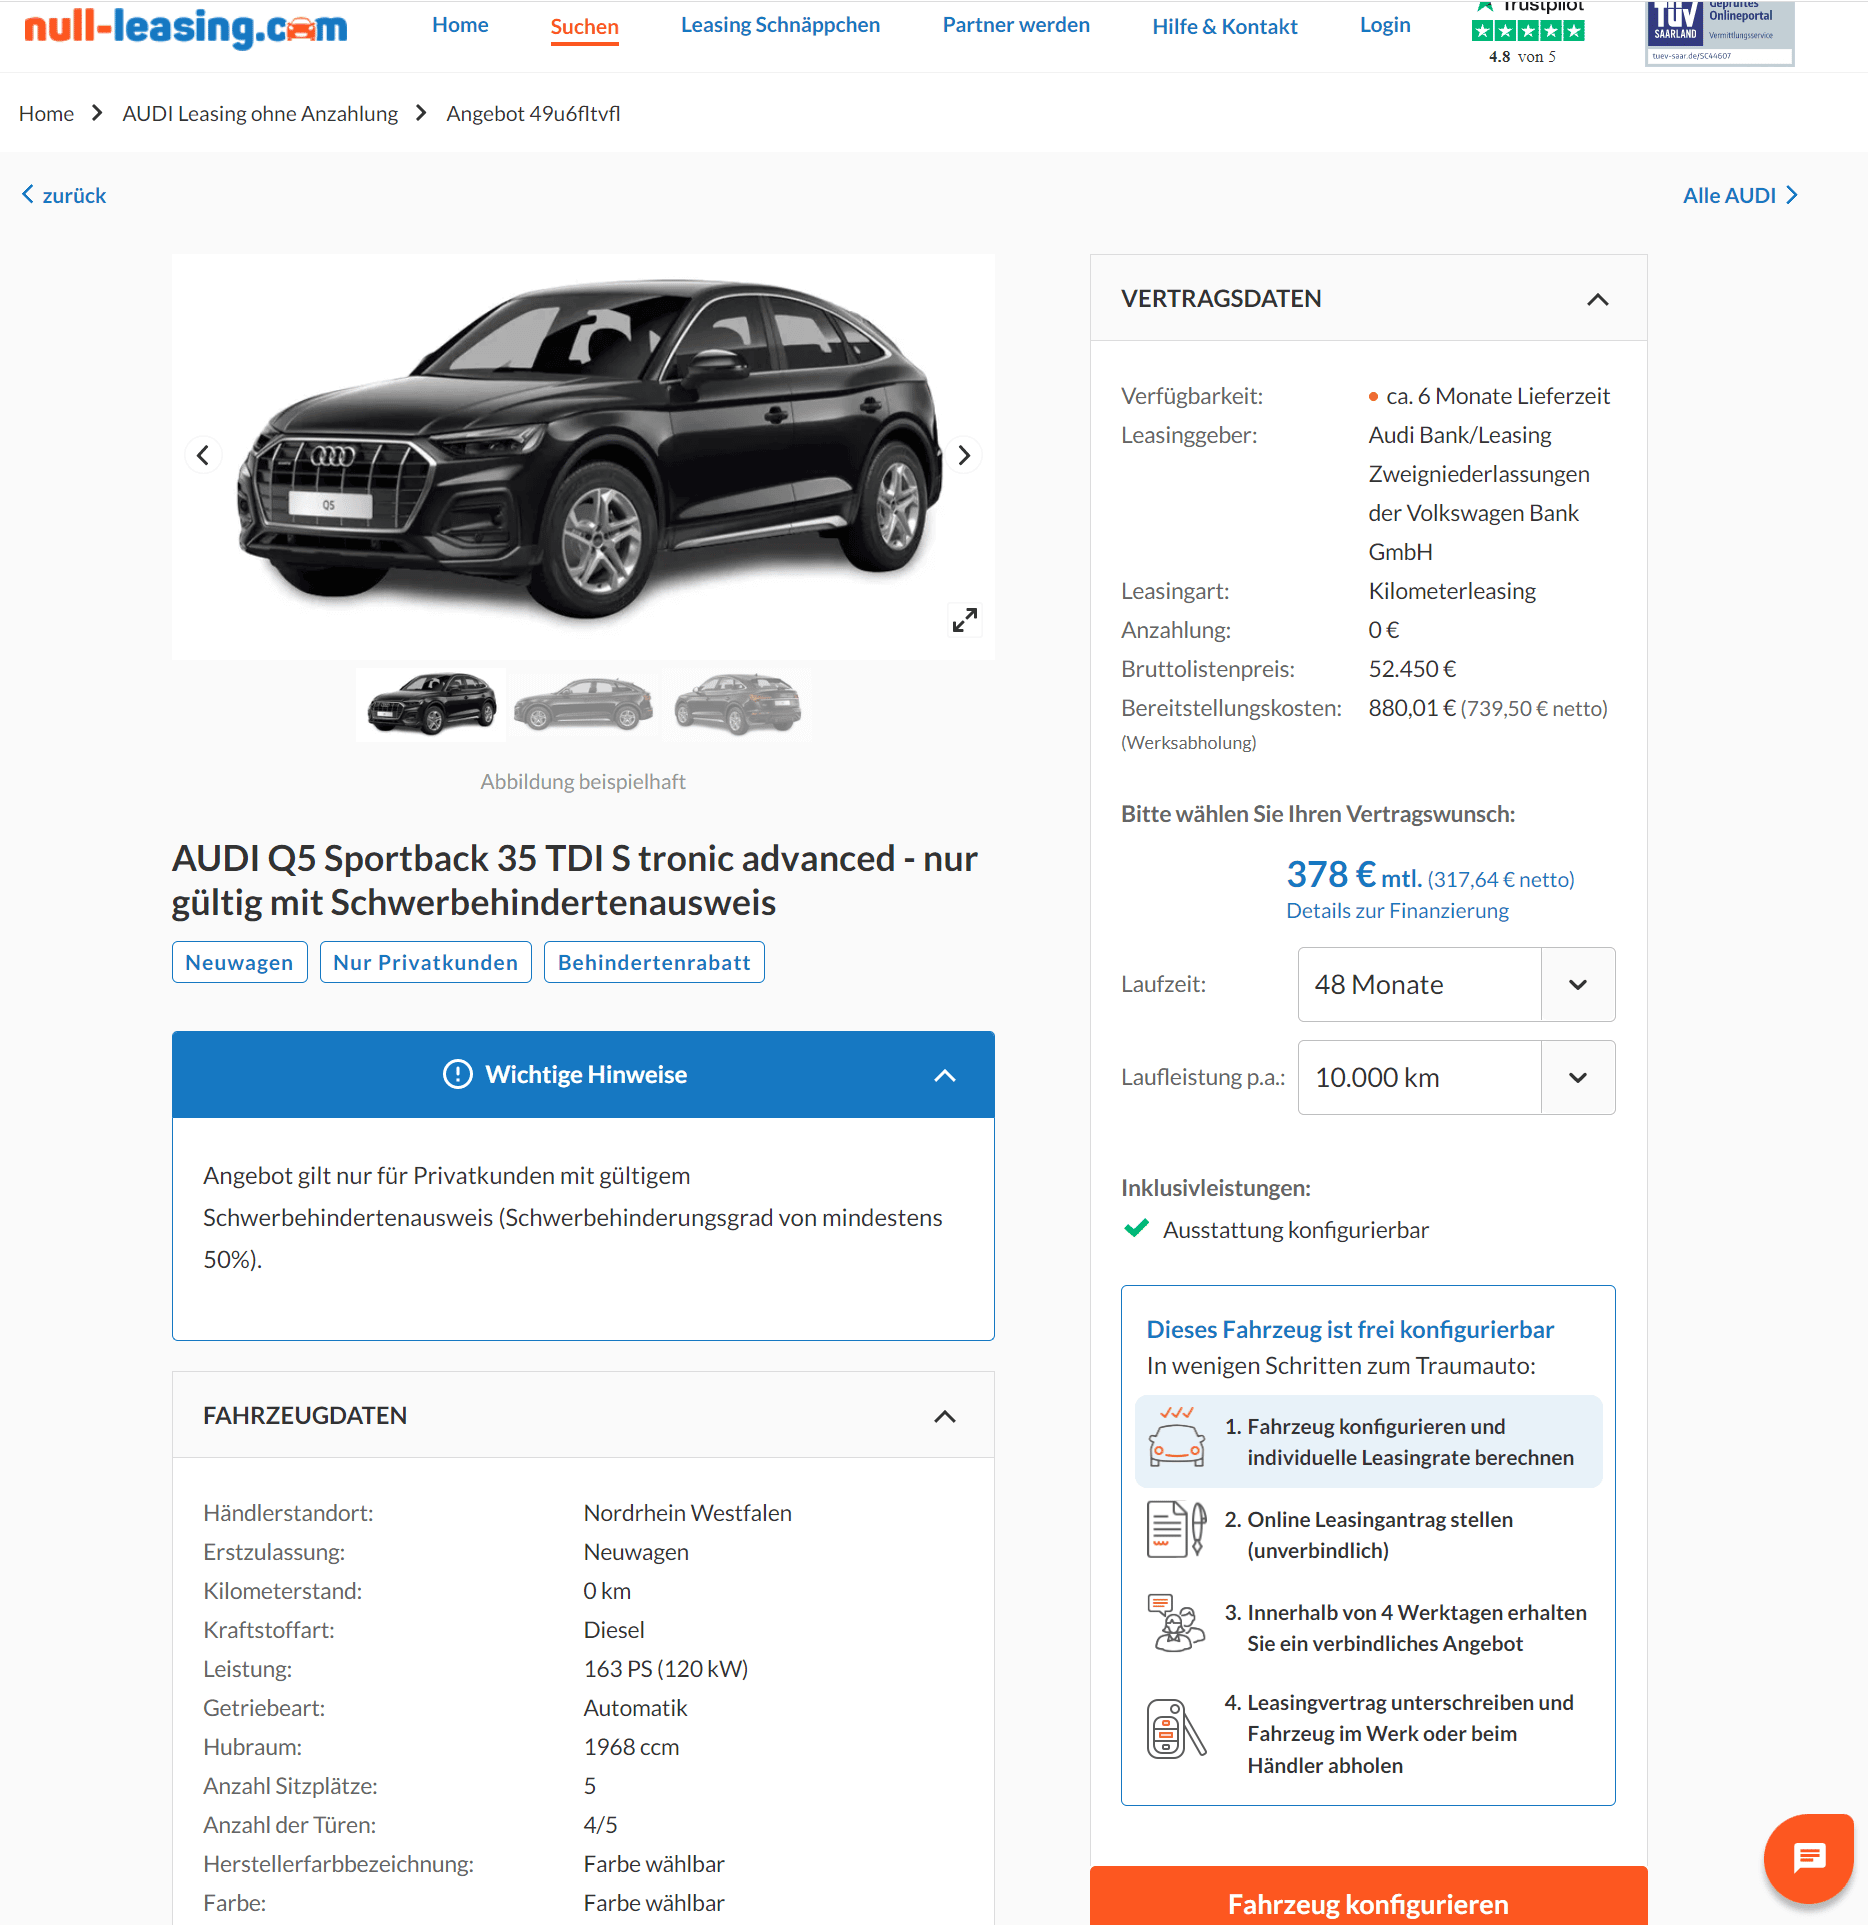Viewport: 1868px width, 1925px height.
Task: Click the Login link
Action: tap(1385, 25)
